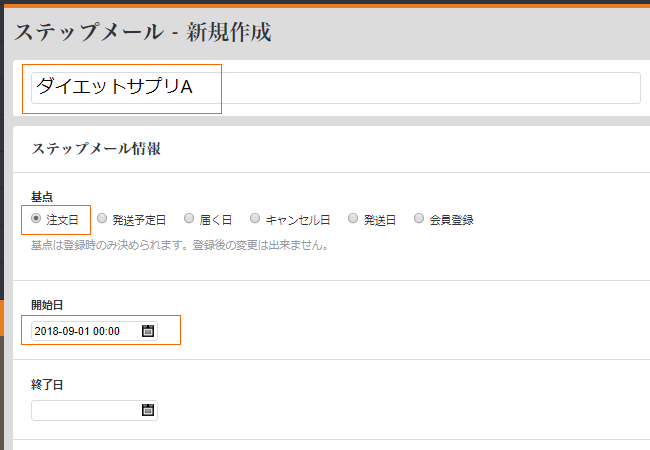650x450 pixels.
Task: Select the 注文日 radio button
Action: point(37,218)
